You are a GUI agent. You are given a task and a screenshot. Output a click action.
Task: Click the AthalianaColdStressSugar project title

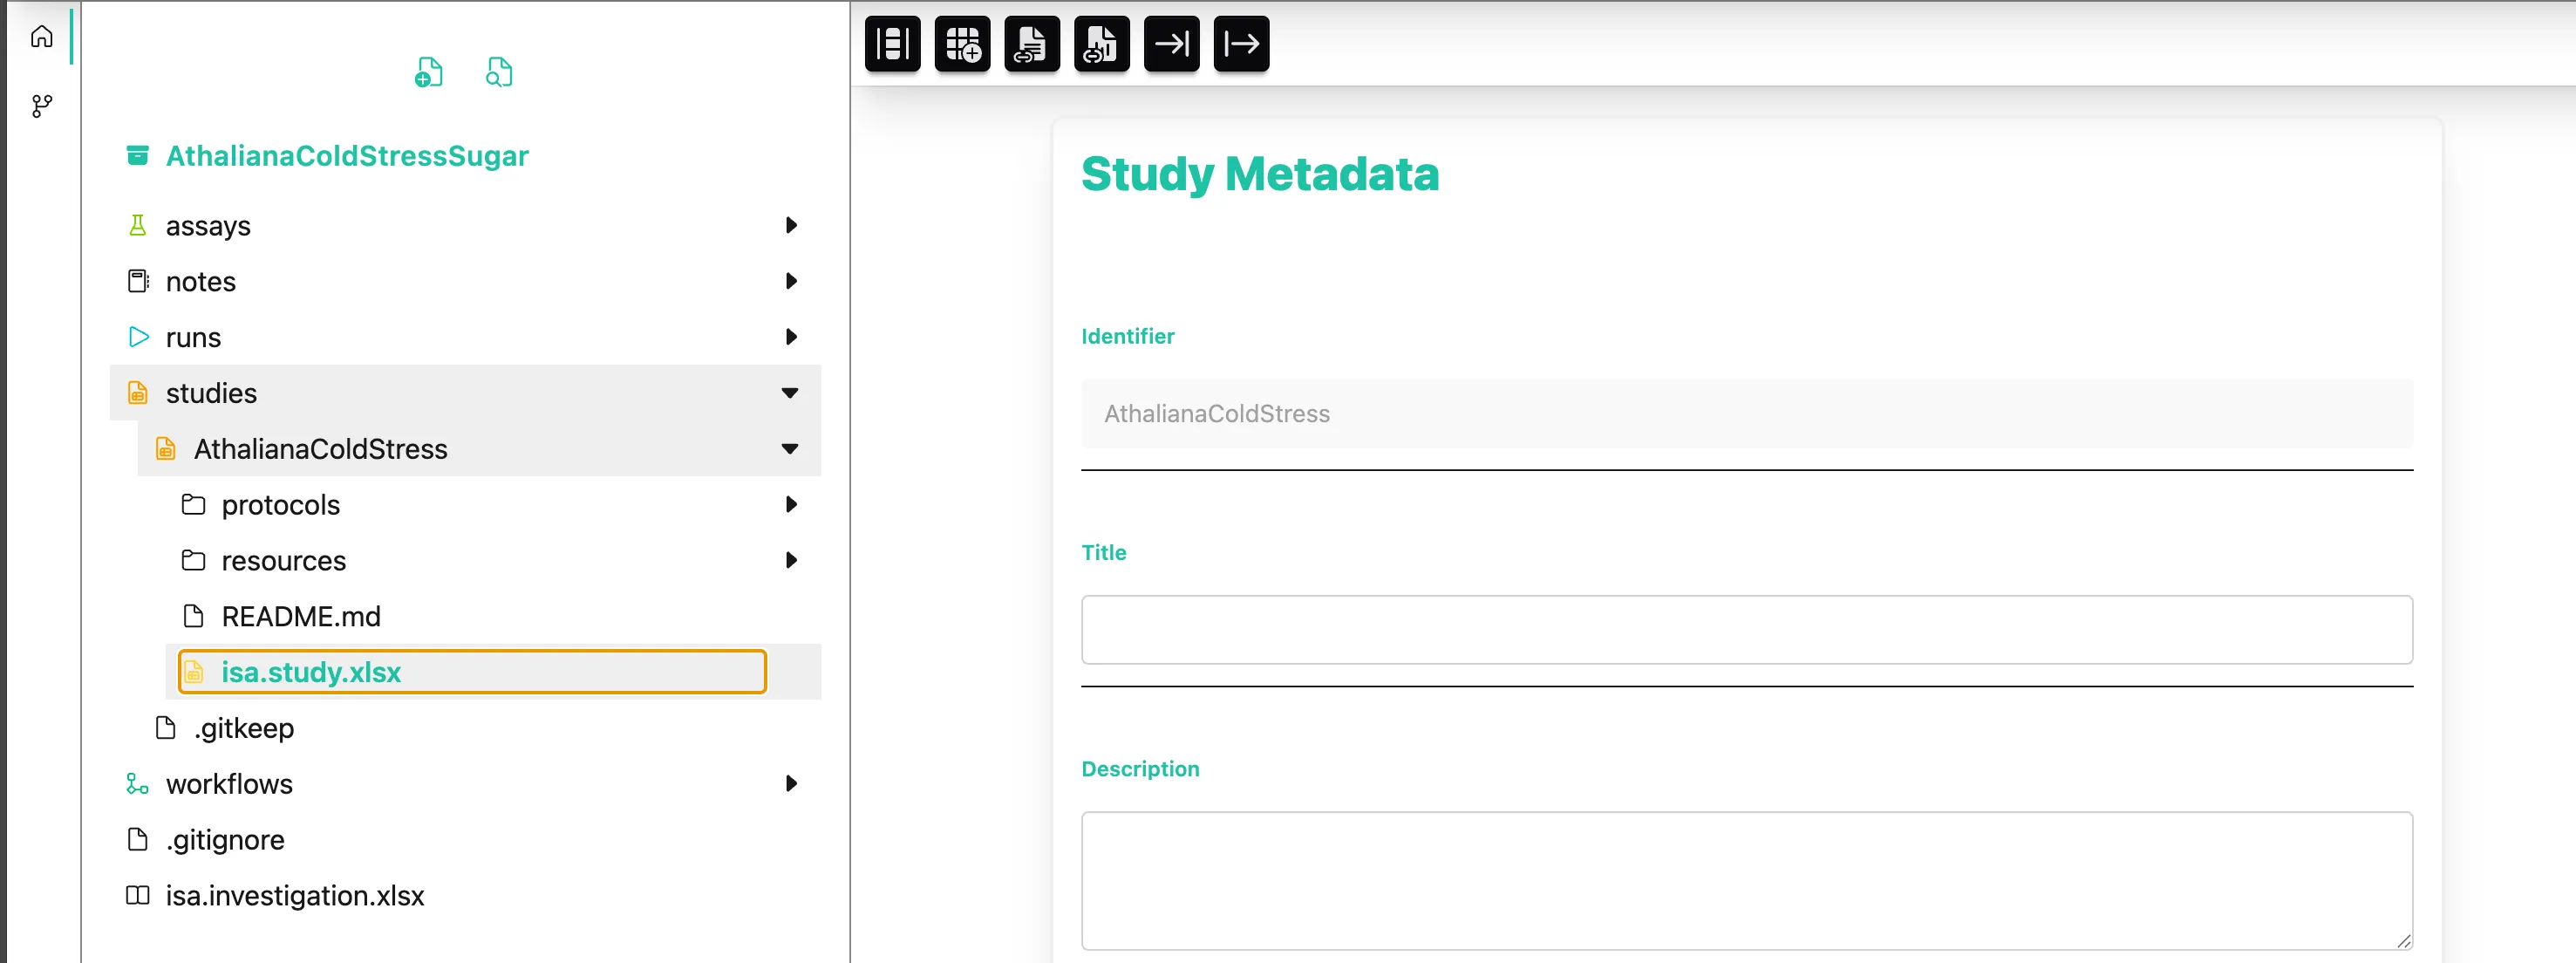[x=347, y=156]
